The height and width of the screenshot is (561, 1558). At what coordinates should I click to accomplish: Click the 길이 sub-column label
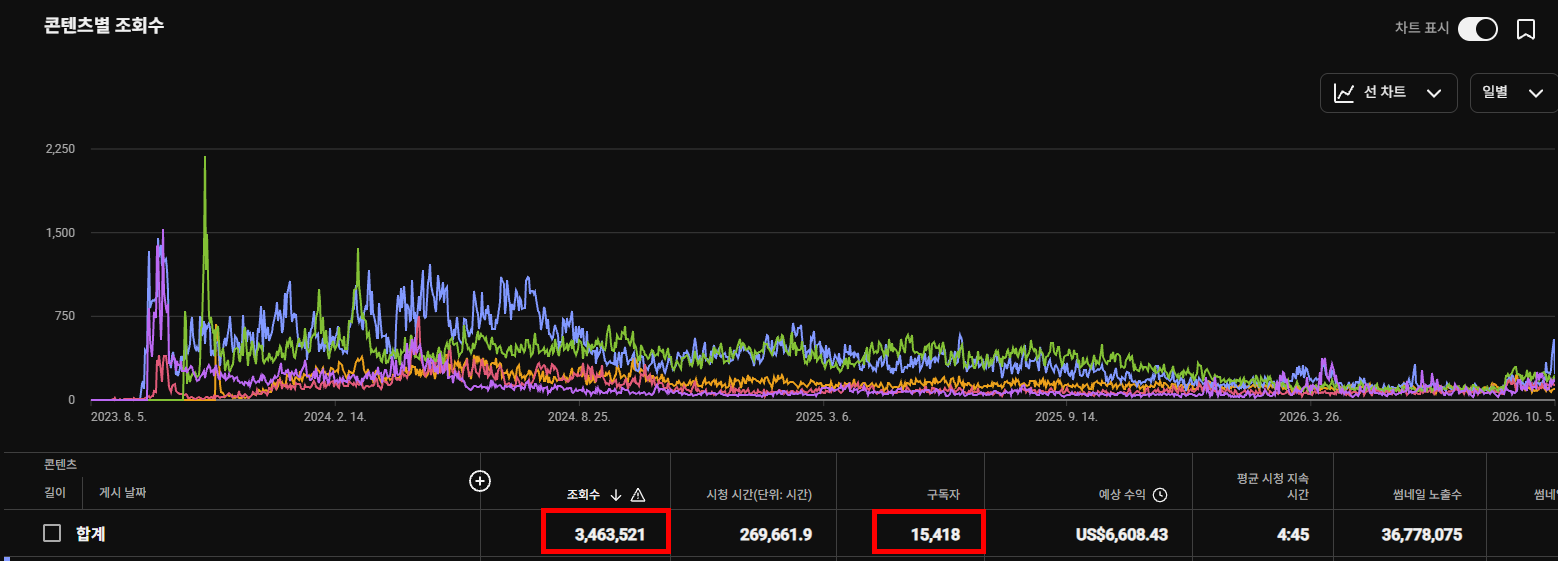(x=54, y=493)
